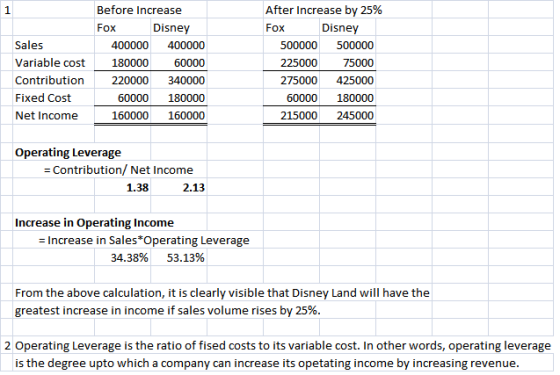Click '= Increase in Sales*Operating Leverage' formula text
This screenshot has height=375, width=560.
point(144,240)
